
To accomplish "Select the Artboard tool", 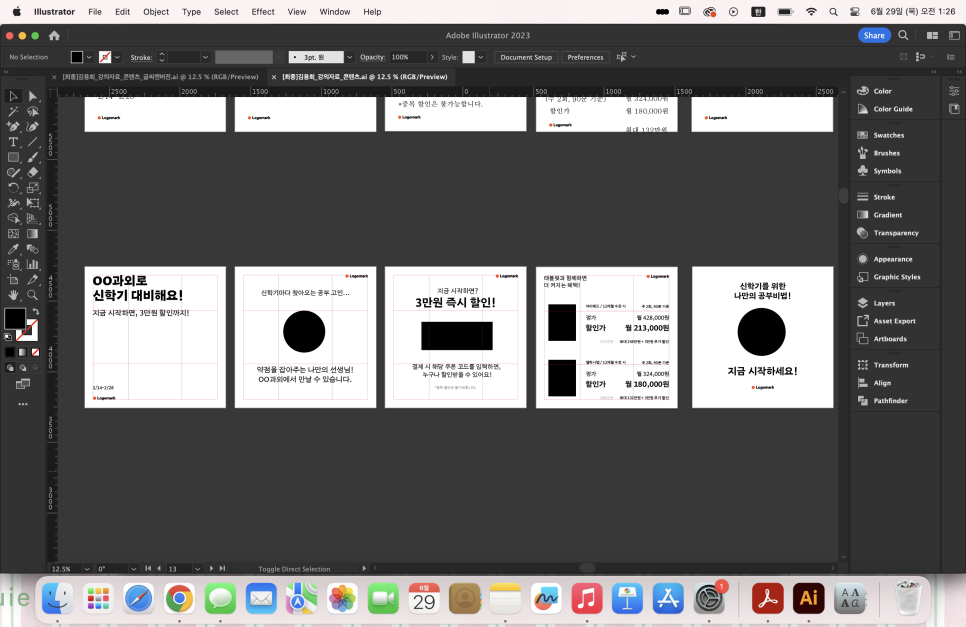I will coord(13,280).
